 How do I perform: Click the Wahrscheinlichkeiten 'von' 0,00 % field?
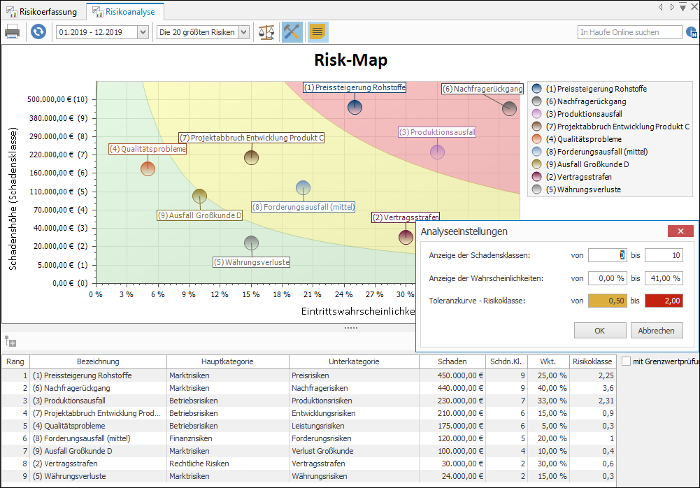[x=607, y=278]
